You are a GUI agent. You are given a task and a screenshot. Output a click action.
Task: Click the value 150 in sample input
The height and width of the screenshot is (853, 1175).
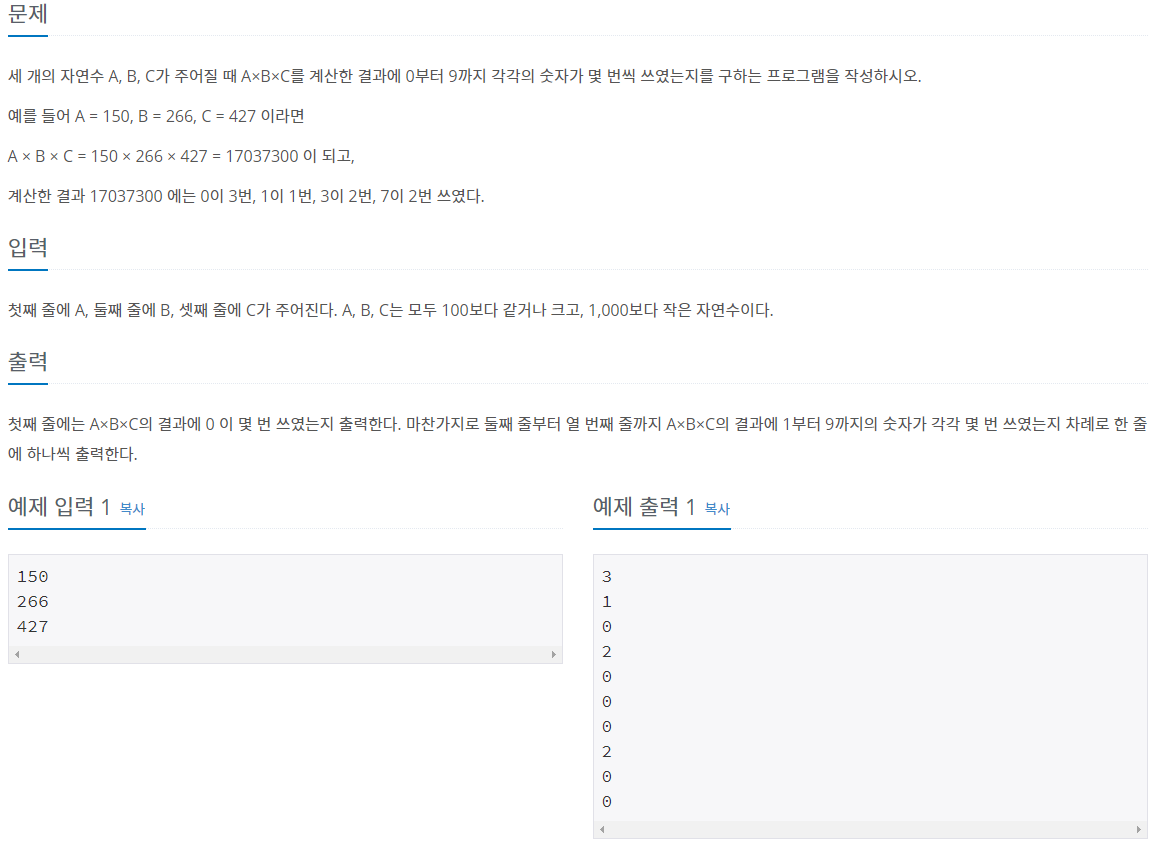[33, 576]
